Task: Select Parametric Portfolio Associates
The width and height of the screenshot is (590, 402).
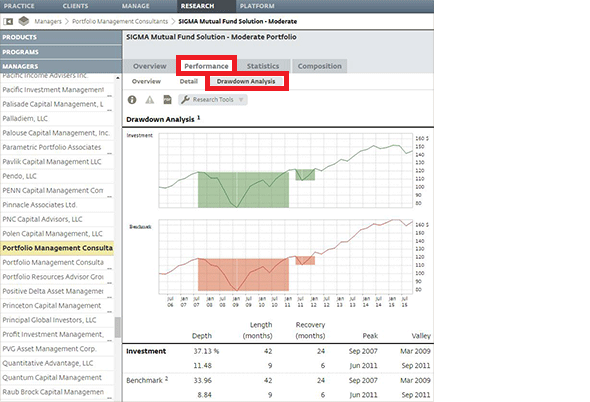Action: (x=57, y=147)
